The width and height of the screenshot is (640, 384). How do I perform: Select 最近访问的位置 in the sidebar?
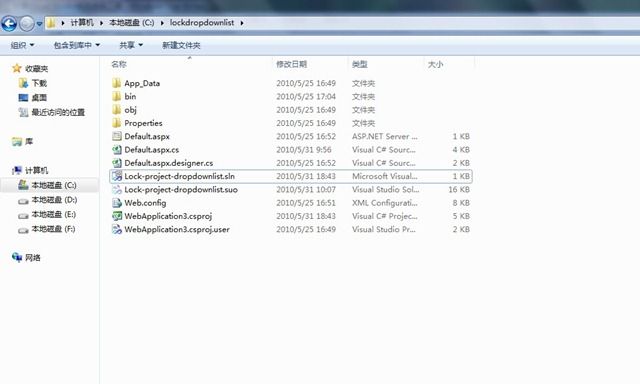pos(58,112)
